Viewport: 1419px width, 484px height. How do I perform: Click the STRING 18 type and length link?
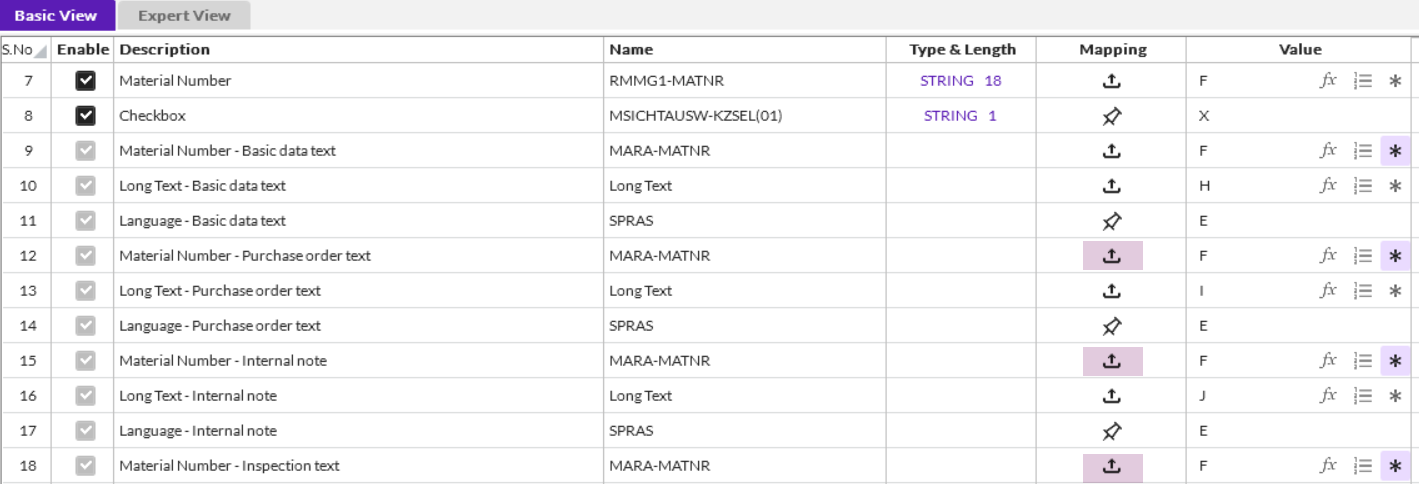(x=960, y=81)
